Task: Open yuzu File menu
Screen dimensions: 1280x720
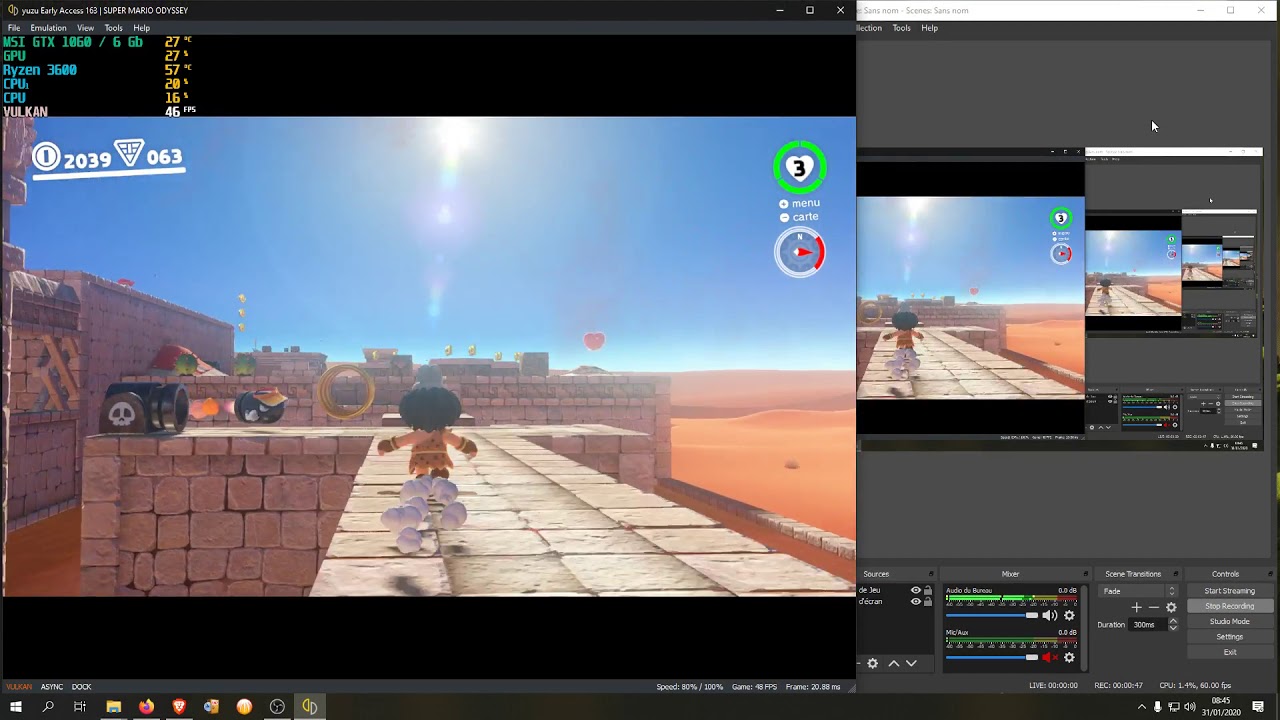Action: (x=14, y=28)
